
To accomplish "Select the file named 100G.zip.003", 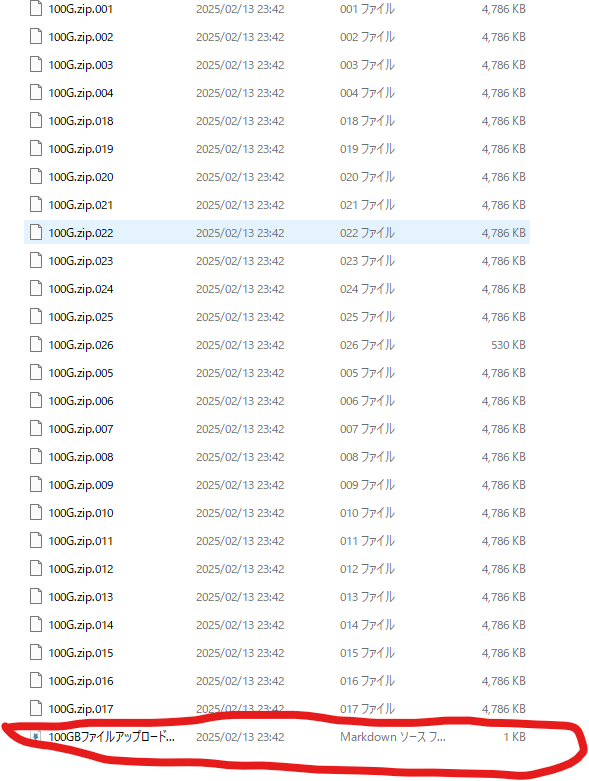I will (81, 65).
